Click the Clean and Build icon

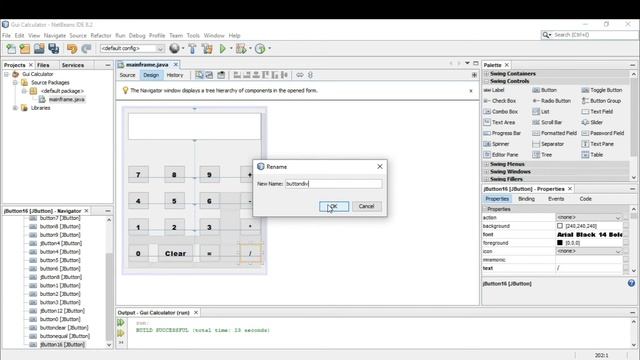tap(207, 49)
